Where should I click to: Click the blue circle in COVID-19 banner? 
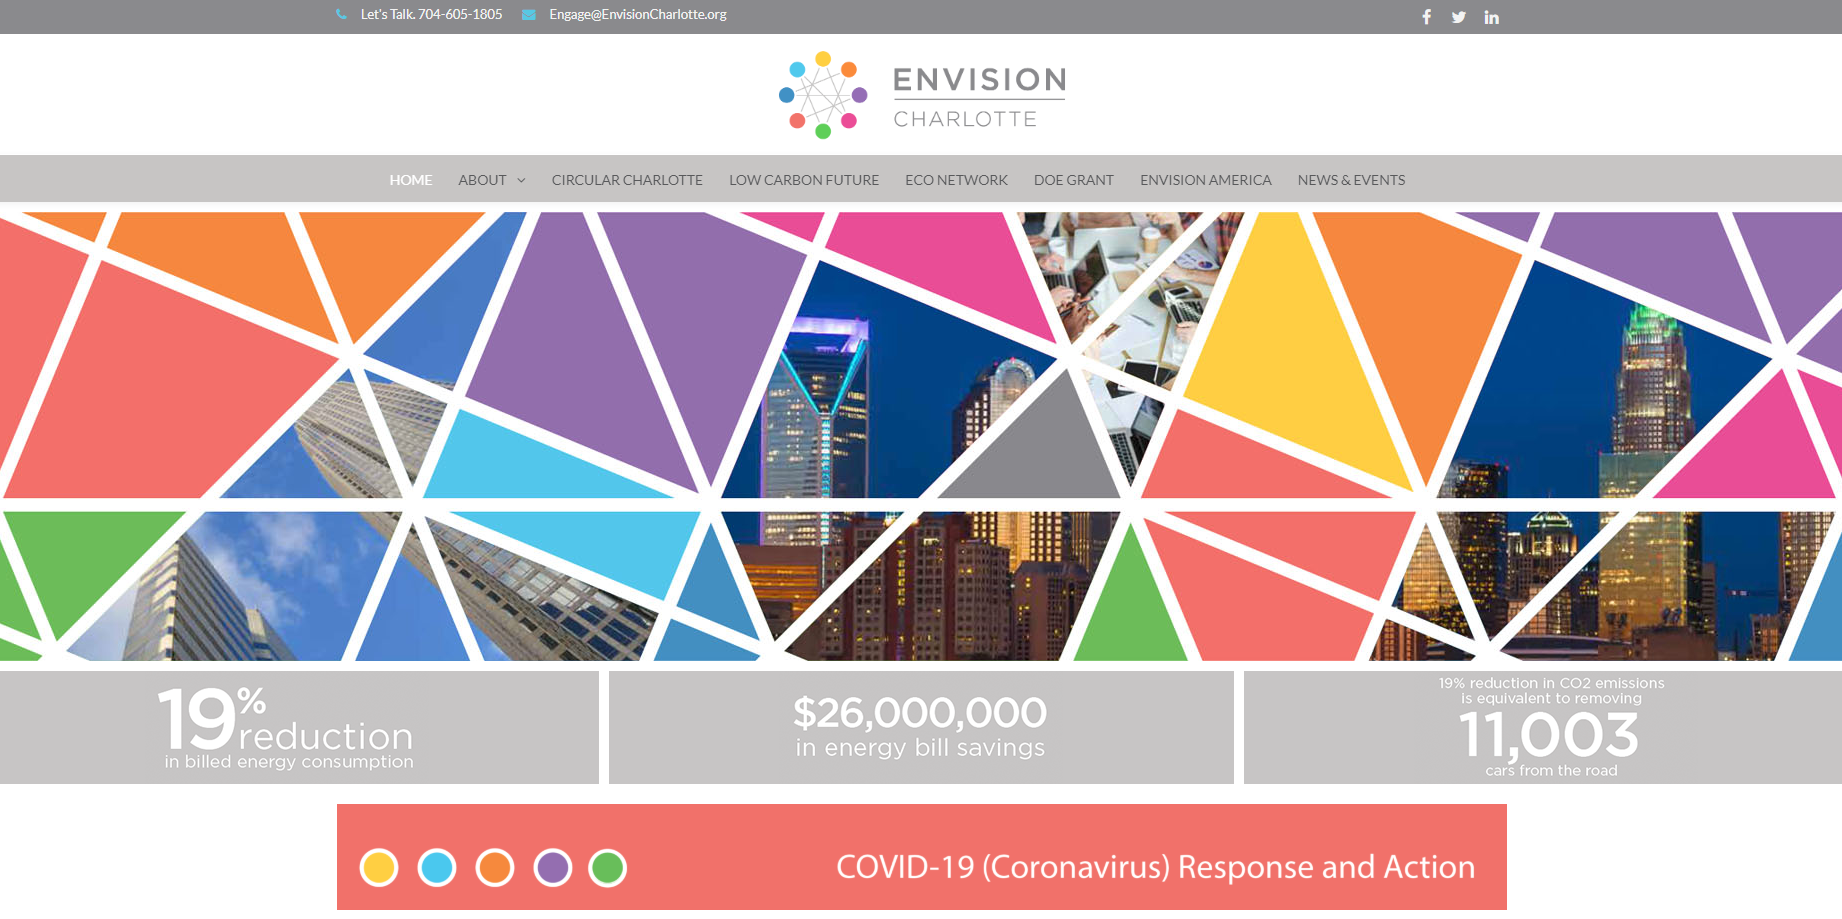click(x=437, y=867)
